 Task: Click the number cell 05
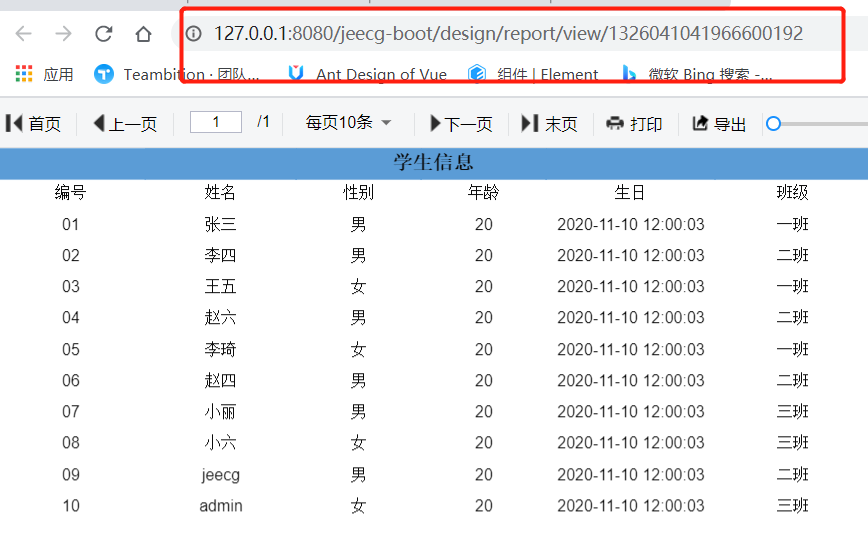(x=70, y=349)
